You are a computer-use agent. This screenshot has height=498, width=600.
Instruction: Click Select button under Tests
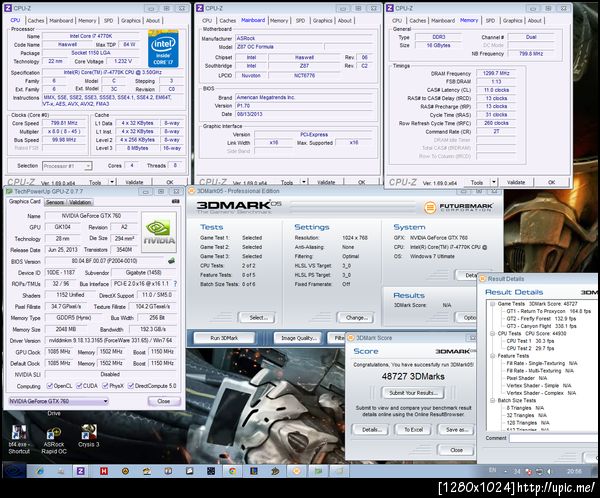click(258, 317)
